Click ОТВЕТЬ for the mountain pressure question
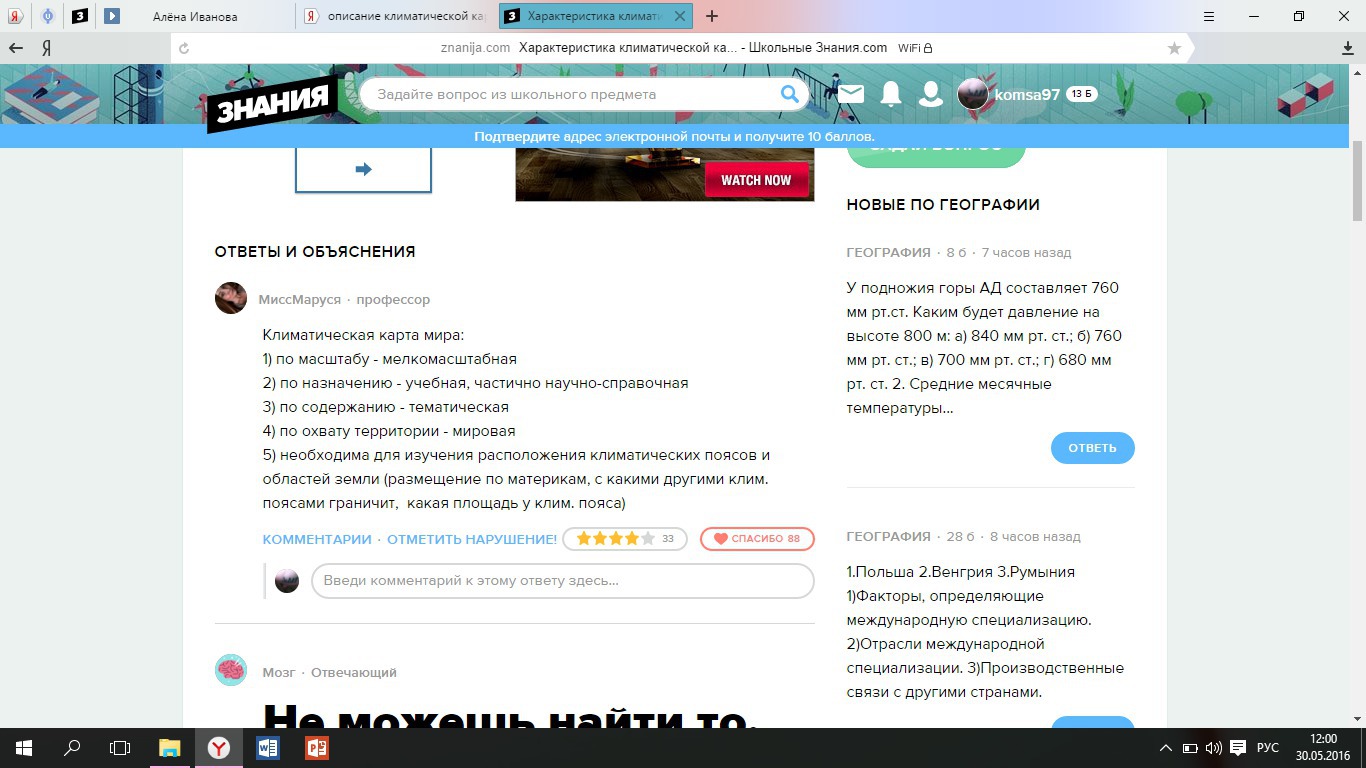1366x768 pixels. click(1092, 448)
